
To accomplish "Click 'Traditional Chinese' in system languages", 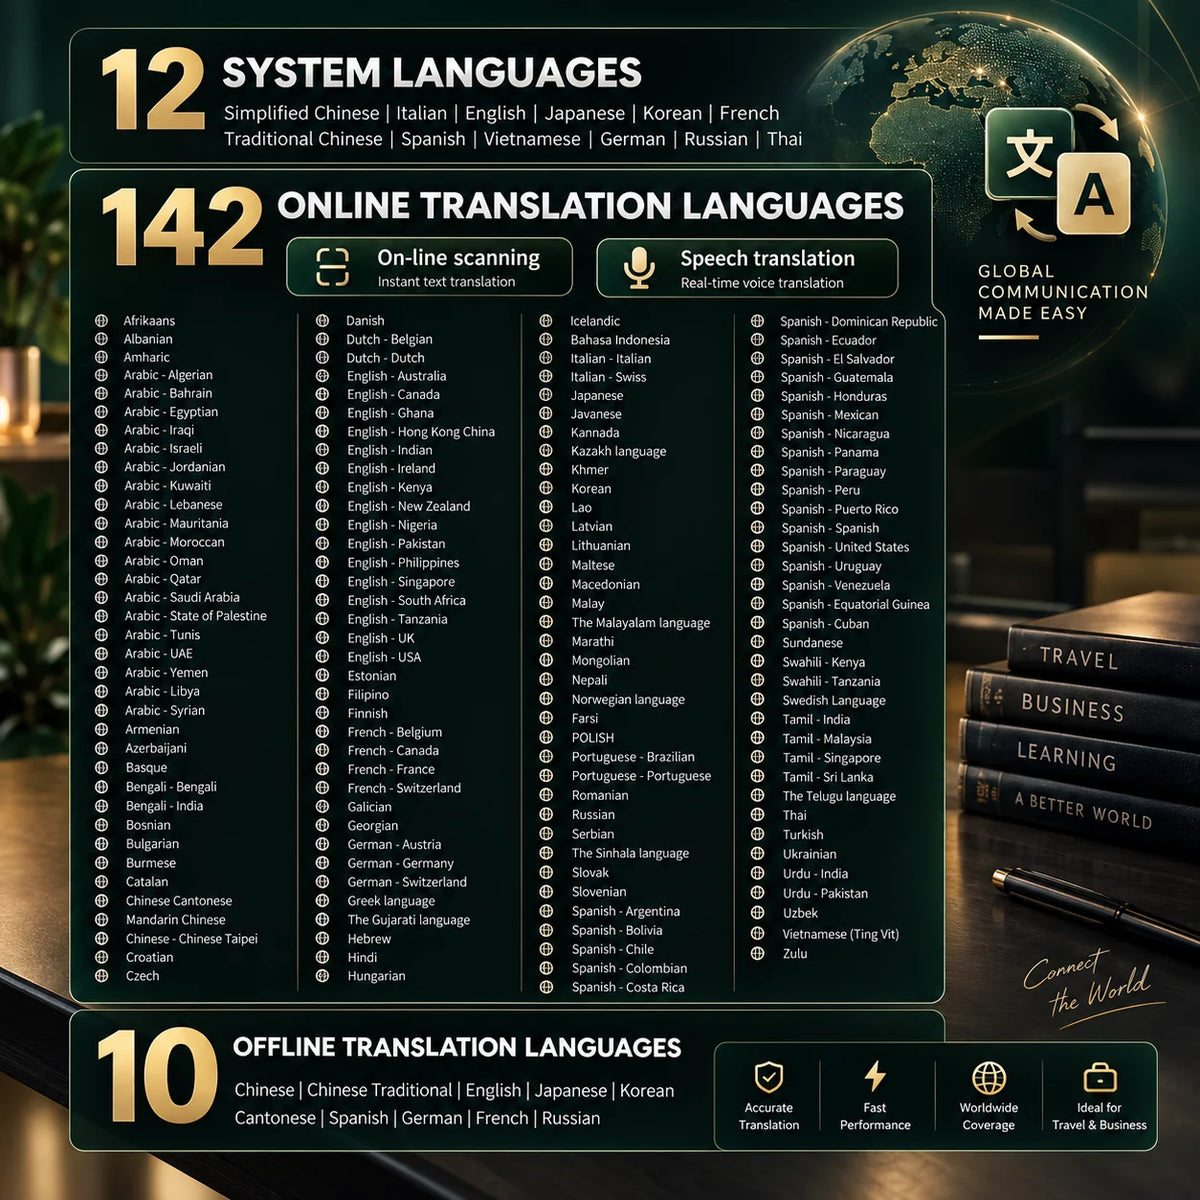I will (303, 139).
